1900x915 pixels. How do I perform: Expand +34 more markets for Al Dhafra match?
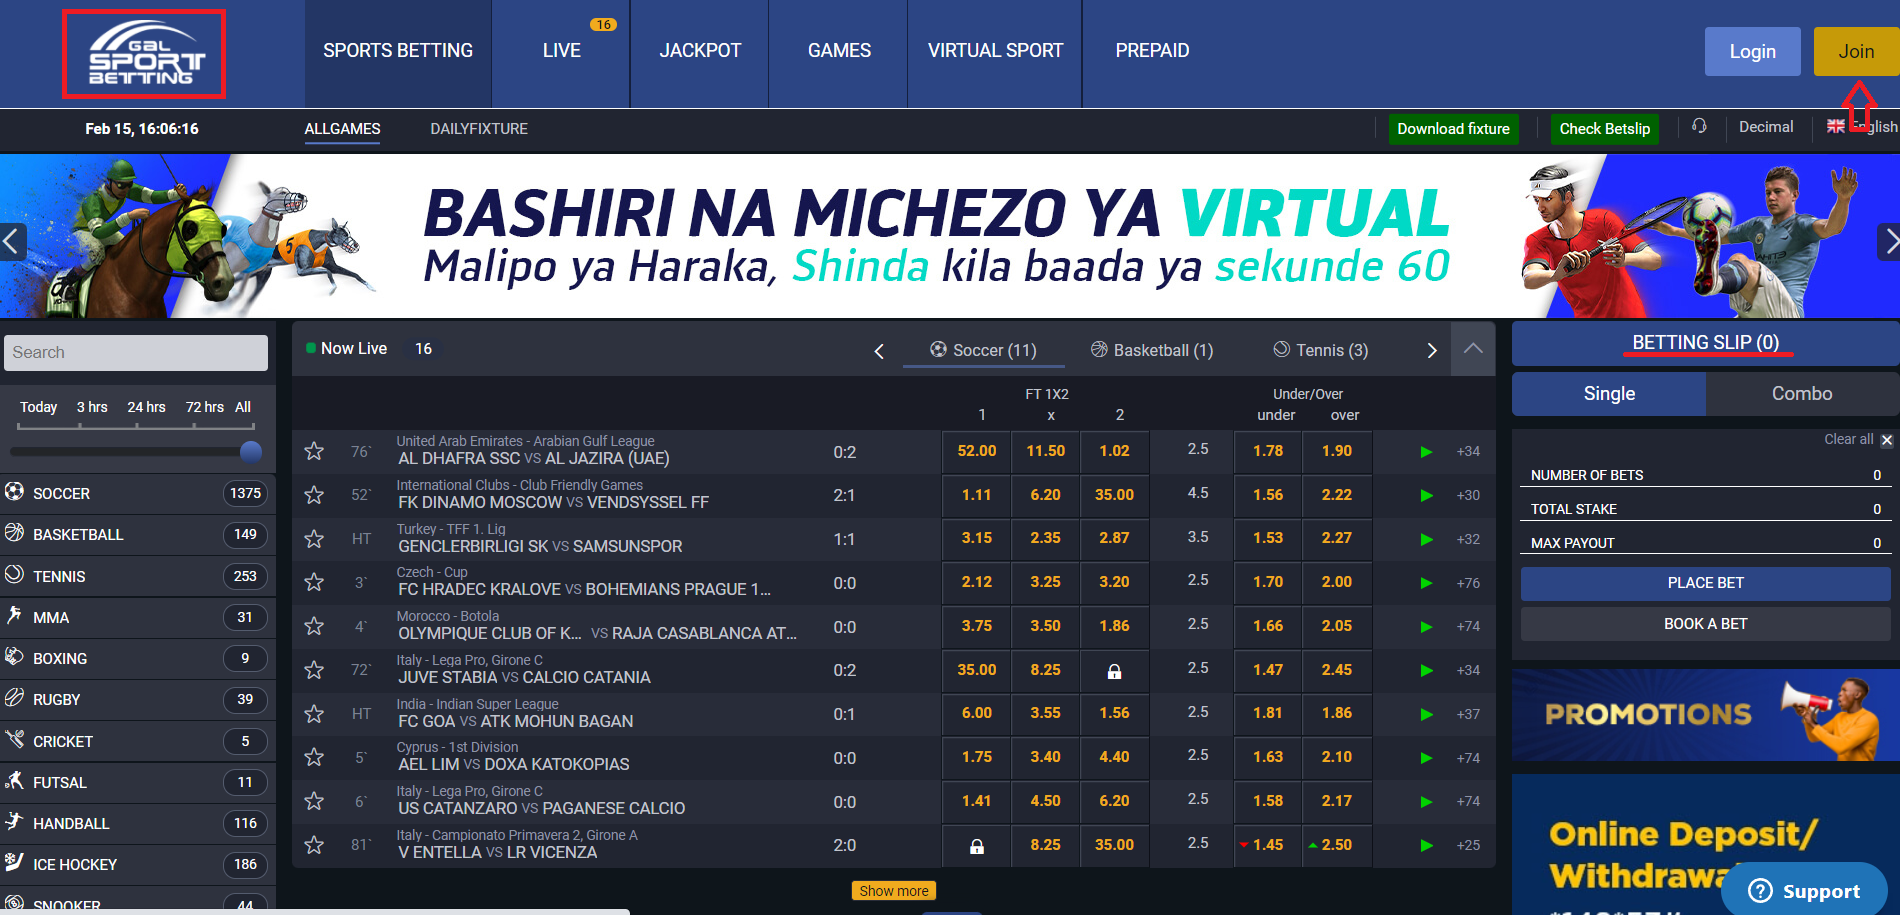tap(1468, 452)
